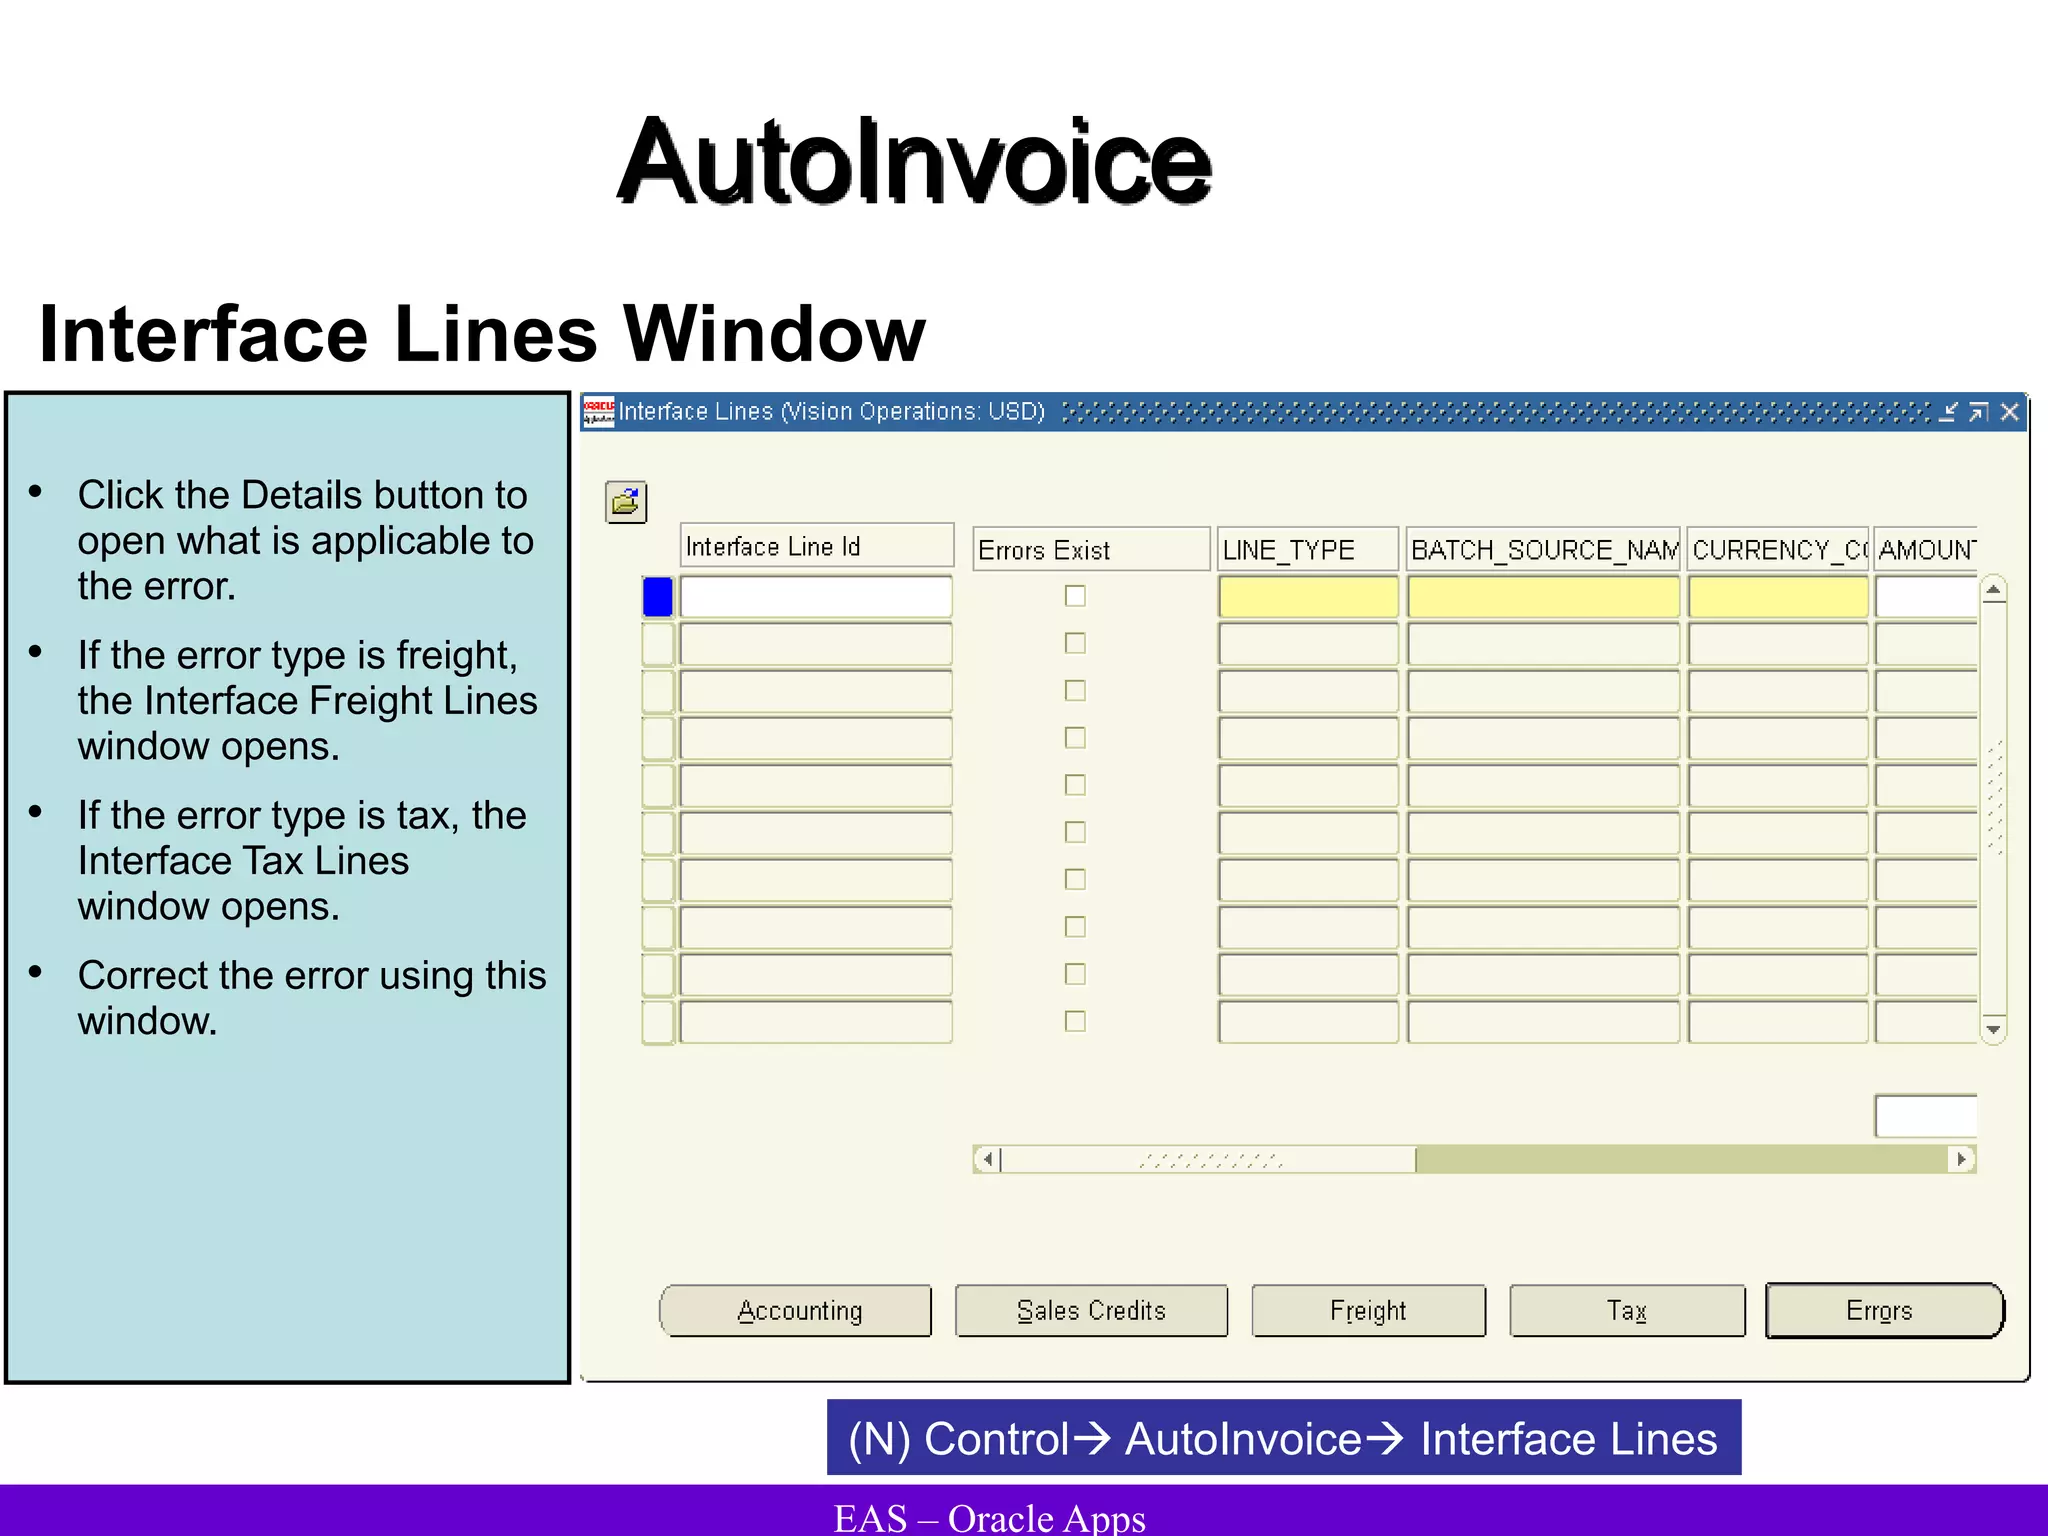Viewport: 2048px width, 1536px height.
Task: Maximize the Interface Lines window
Action: pos(1978,412)
